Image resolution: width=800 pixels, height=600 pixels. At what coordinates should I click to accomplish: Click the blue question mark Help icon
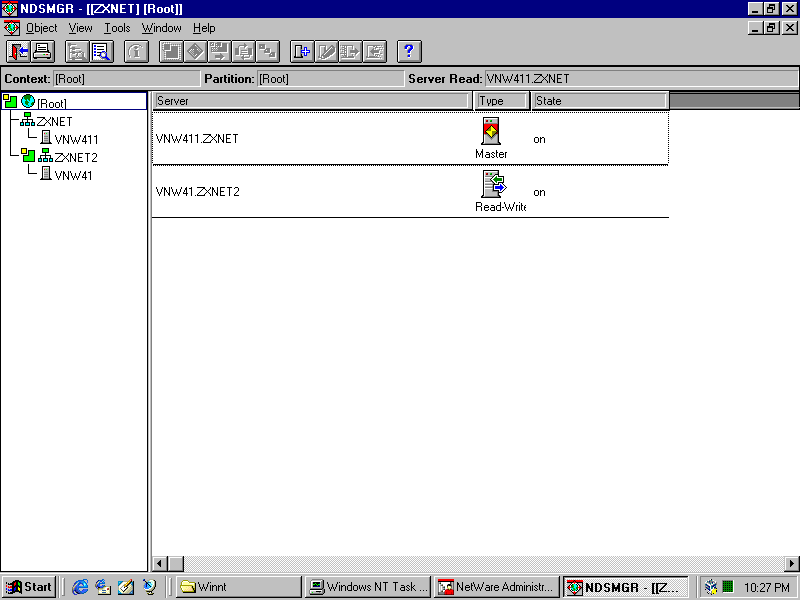(409, 52)
